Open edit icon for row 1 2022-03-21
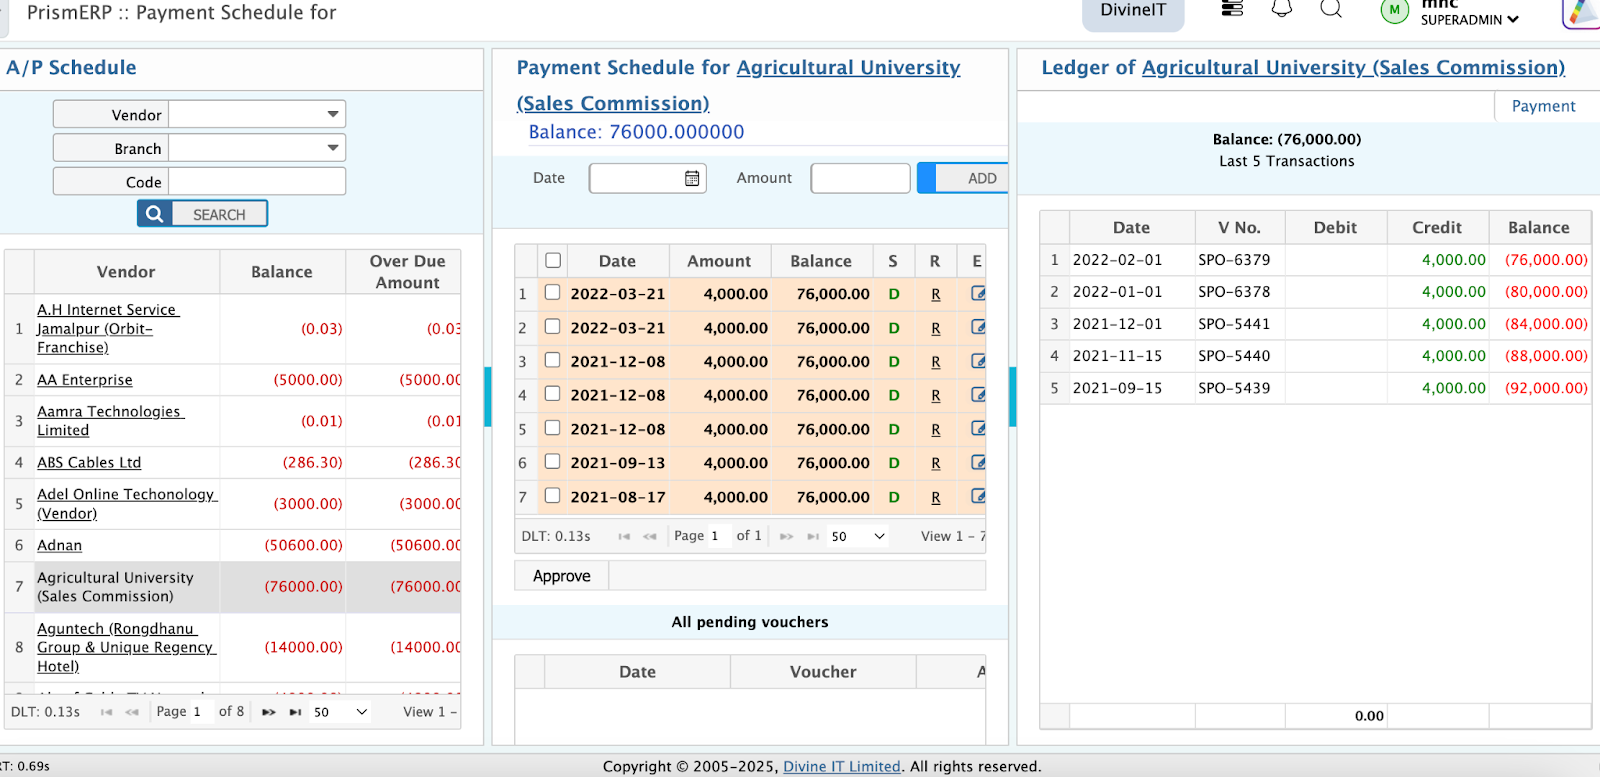 pyautogui.click(x=978, y=294)
